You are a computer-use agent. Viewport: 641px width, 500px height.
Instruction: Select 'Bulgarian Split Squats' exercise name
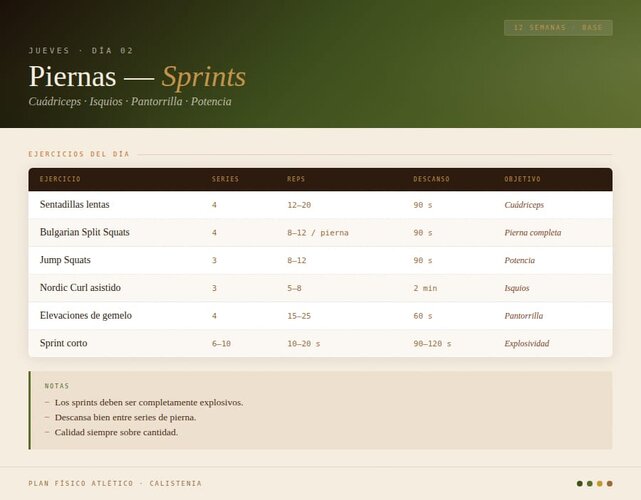[x=85, y=232]
